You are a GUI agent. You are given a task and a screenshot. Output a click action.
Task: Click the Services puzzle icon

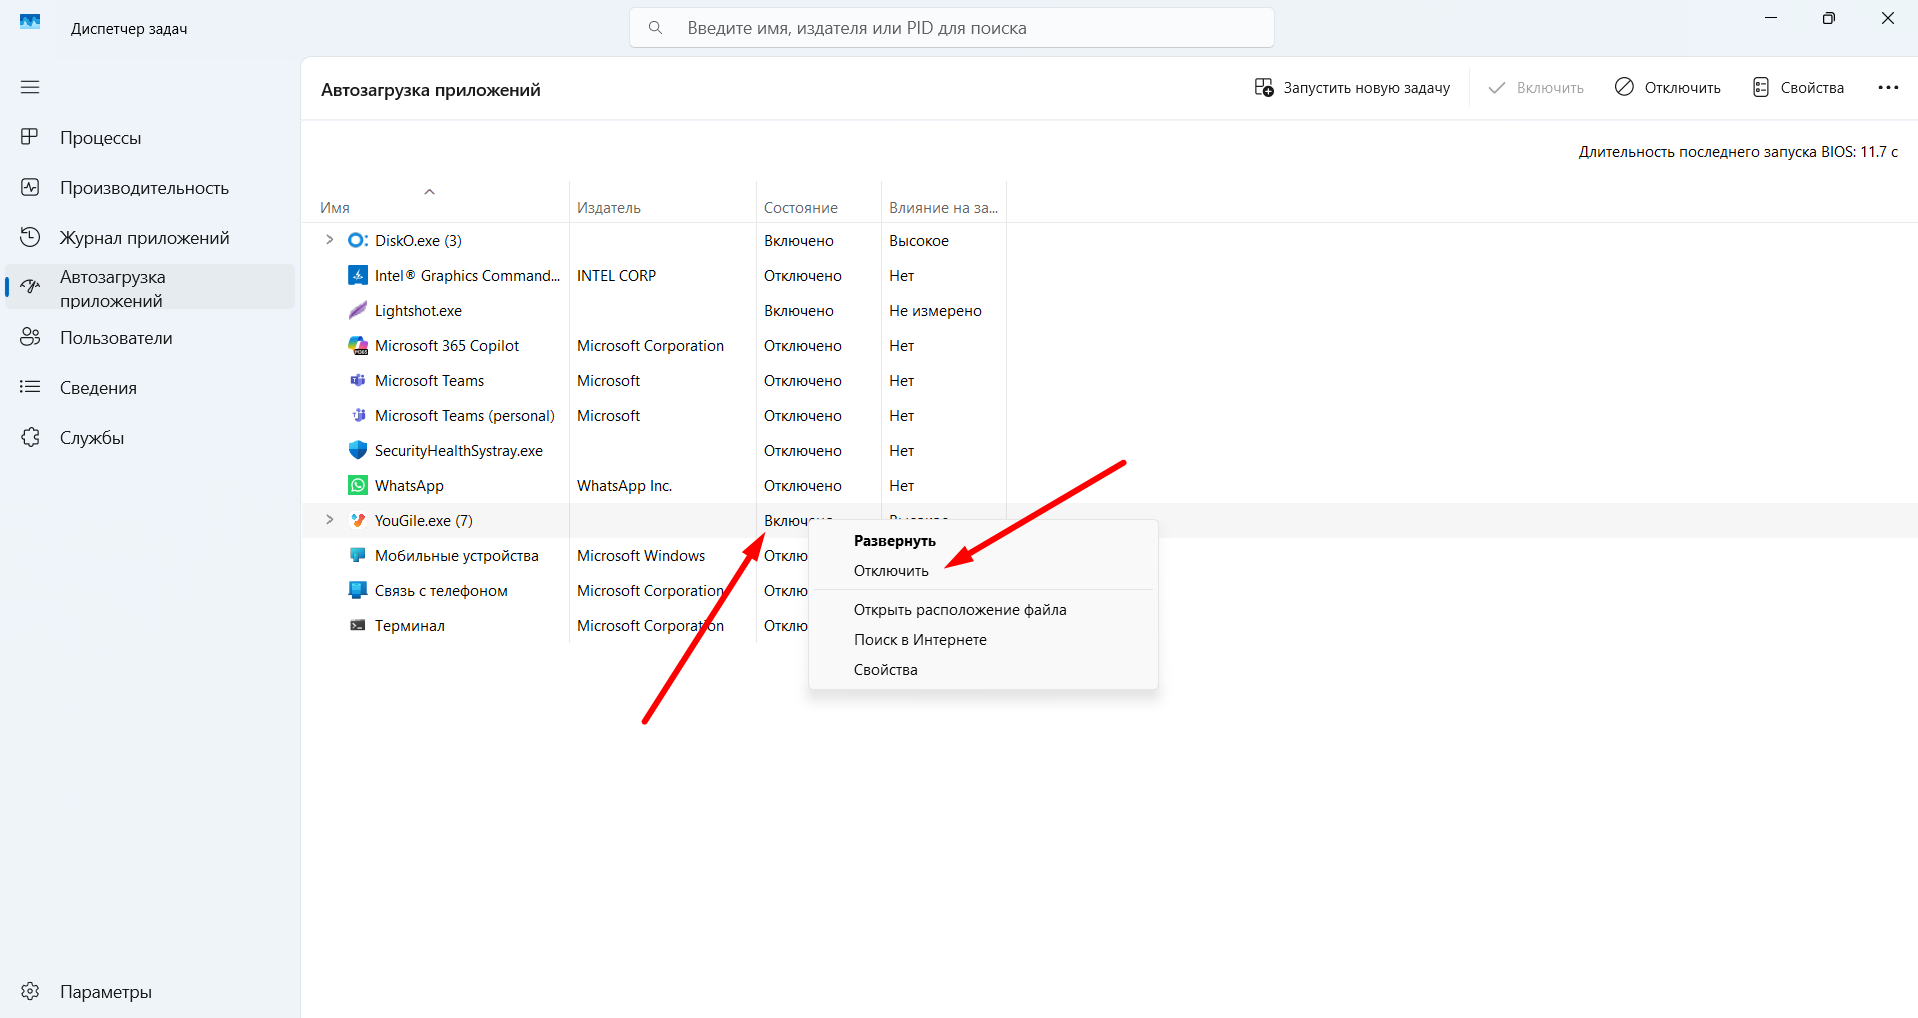pos(30,437)
